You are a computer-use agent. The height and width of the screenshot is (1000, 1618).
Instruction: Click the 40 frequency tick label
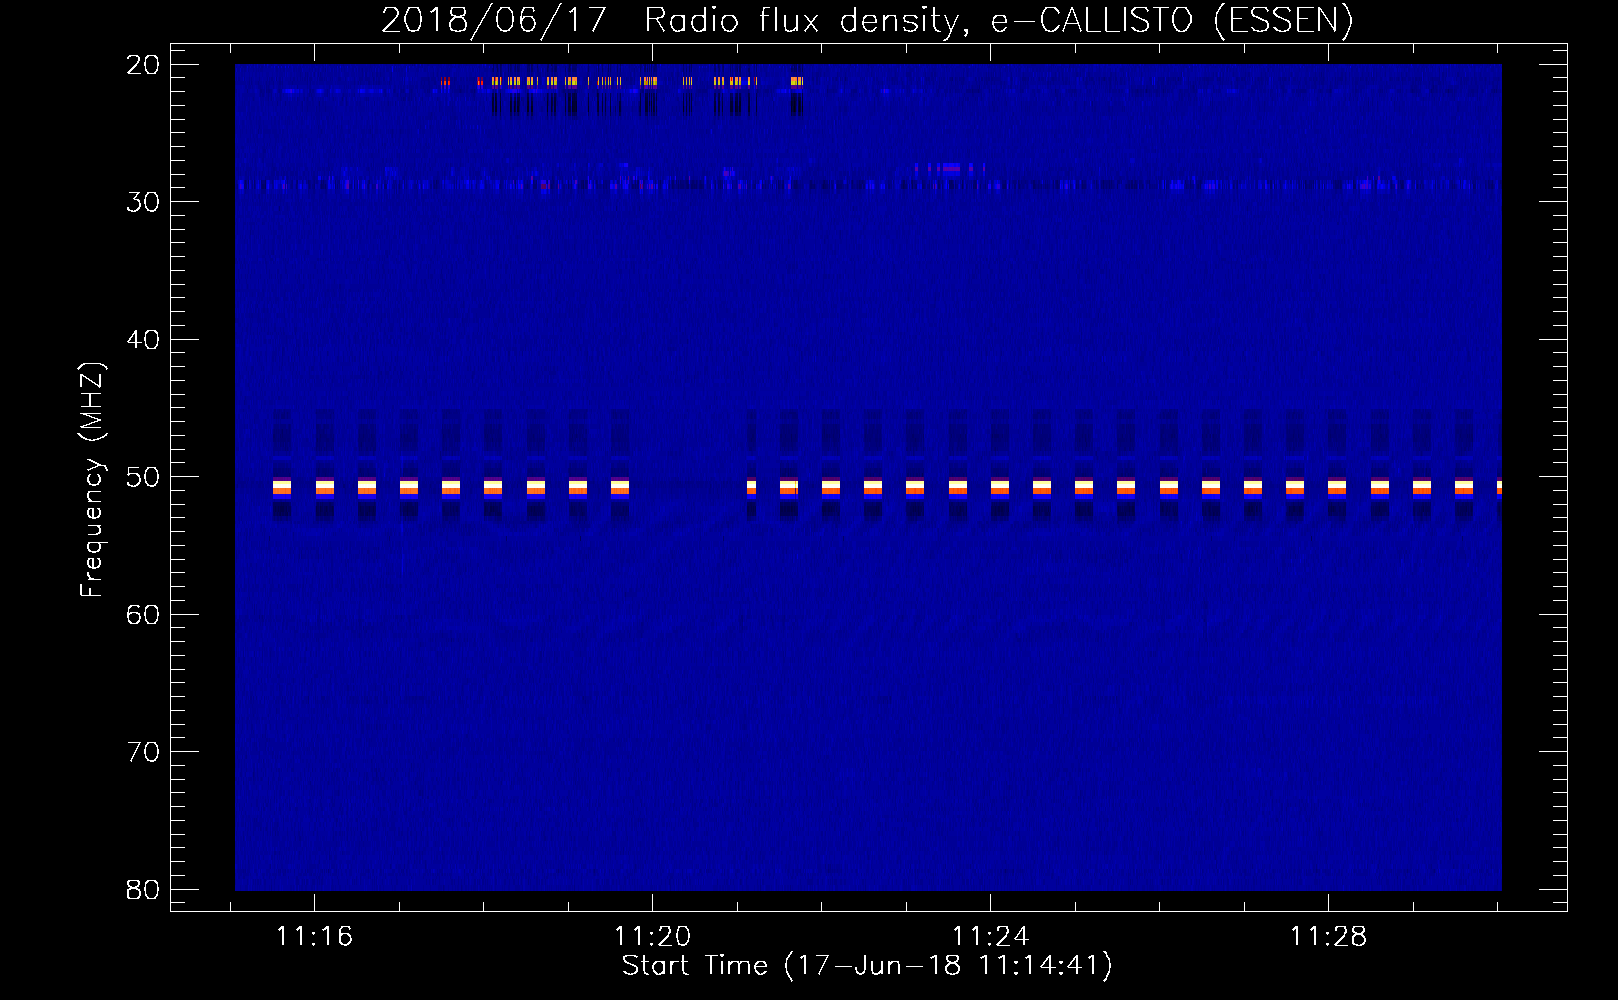(143, 340)
